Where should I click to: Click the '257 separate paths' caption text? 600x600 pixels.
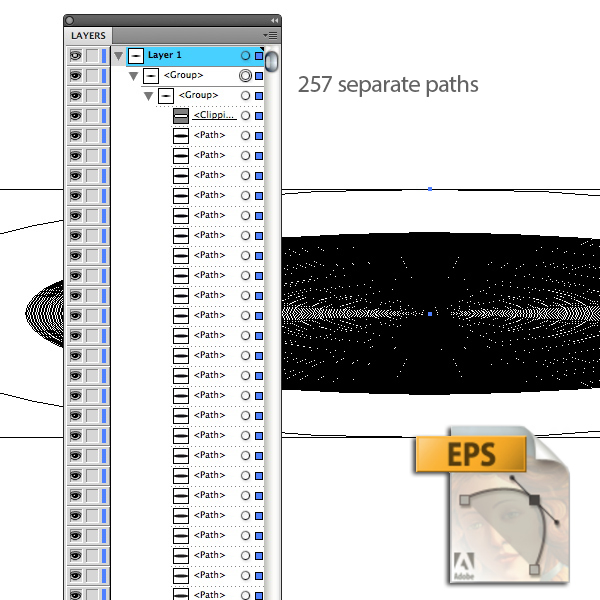coord(388,85)
